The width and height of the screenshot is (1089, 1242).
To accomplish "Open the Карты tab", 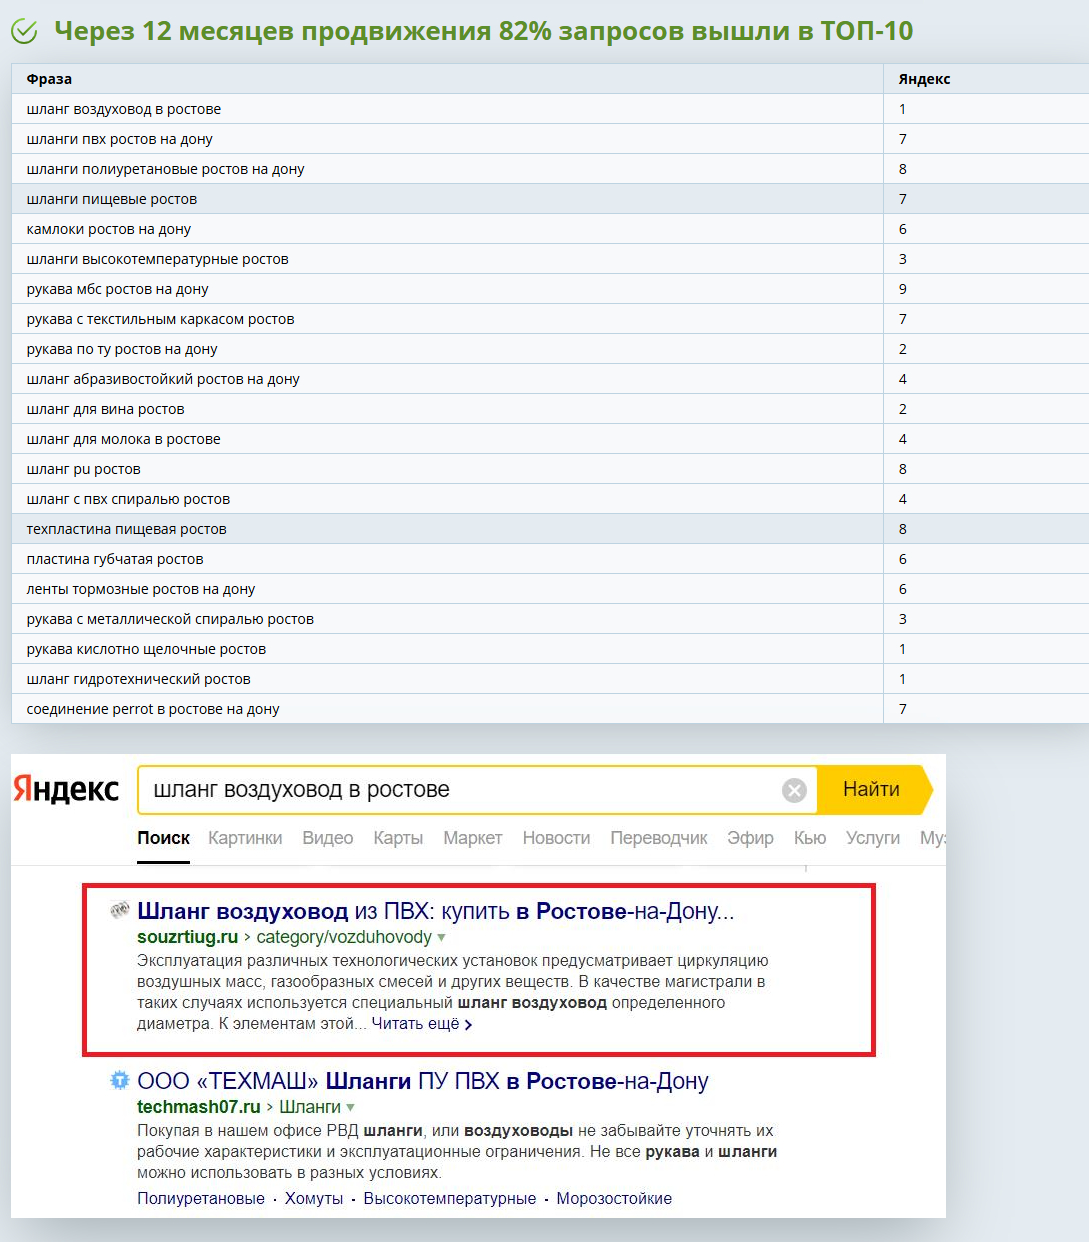I will point(398,838).
